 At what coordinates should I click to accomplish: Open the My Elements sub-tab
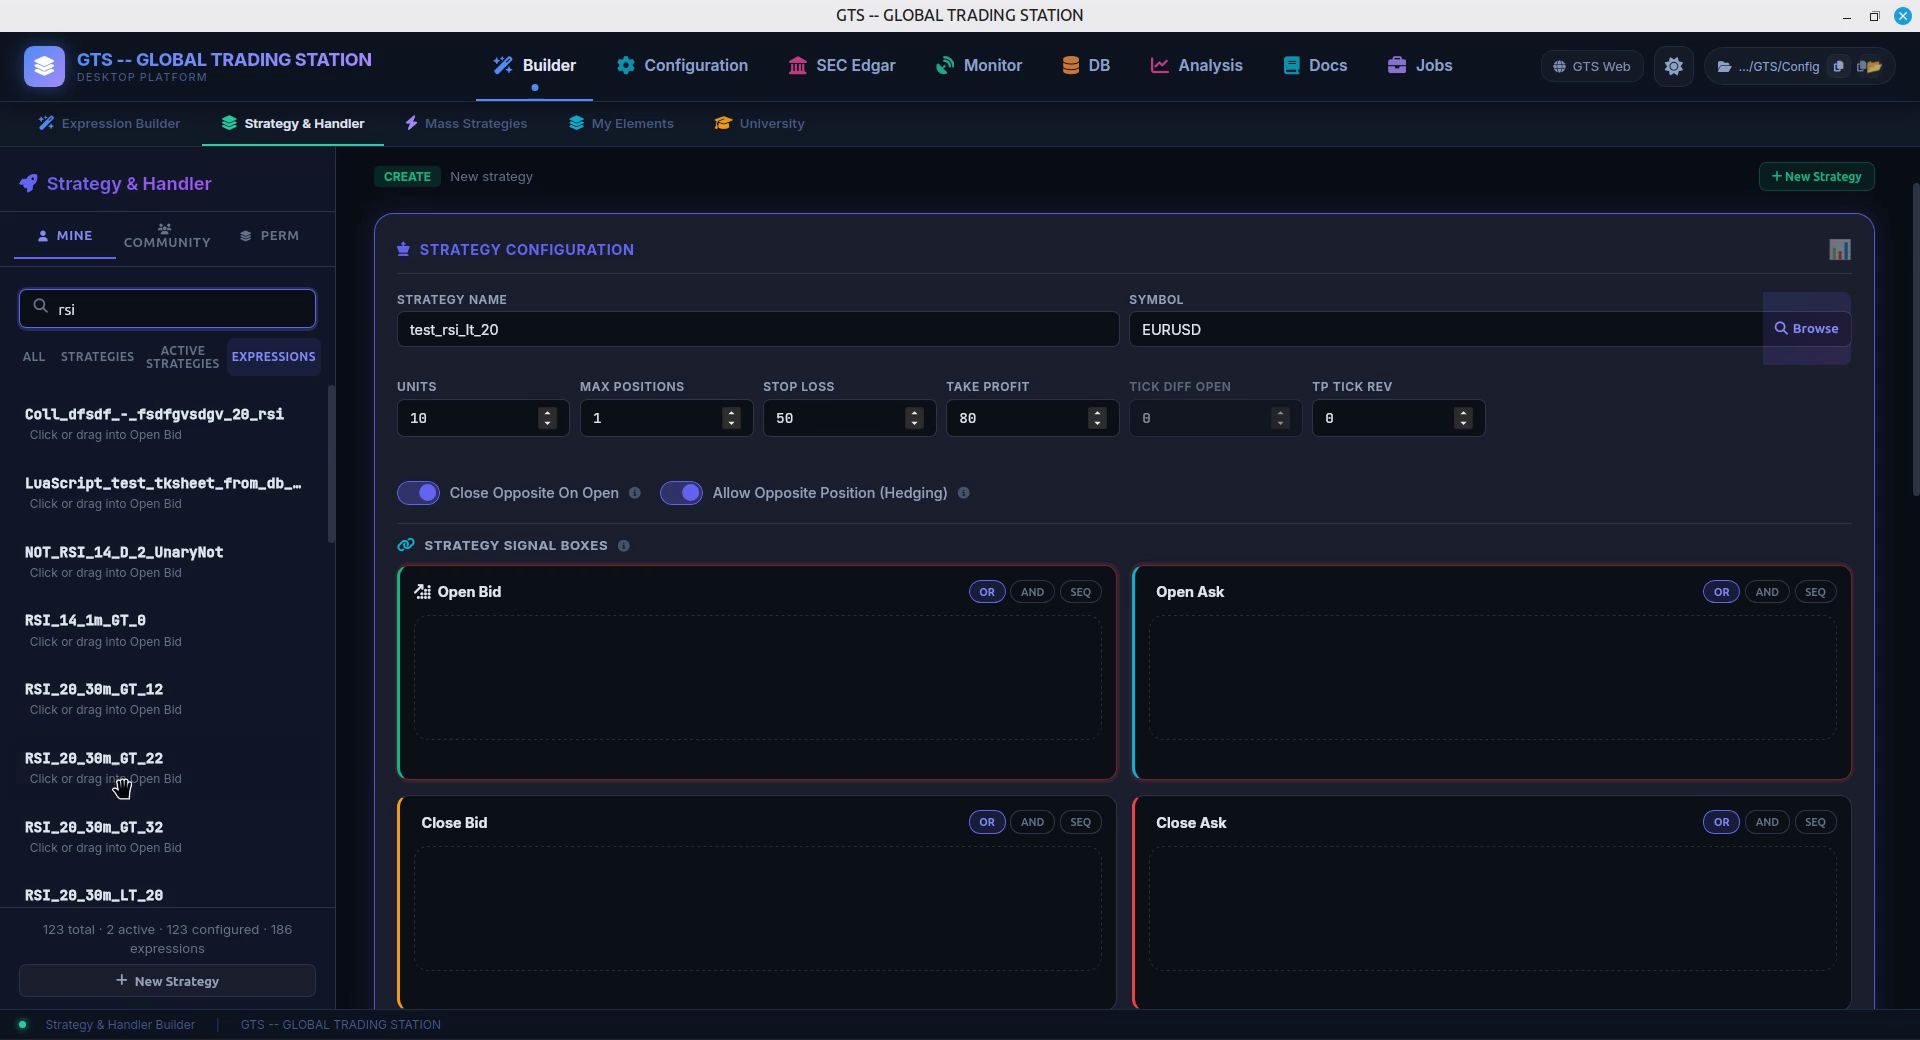click(621, 123)
